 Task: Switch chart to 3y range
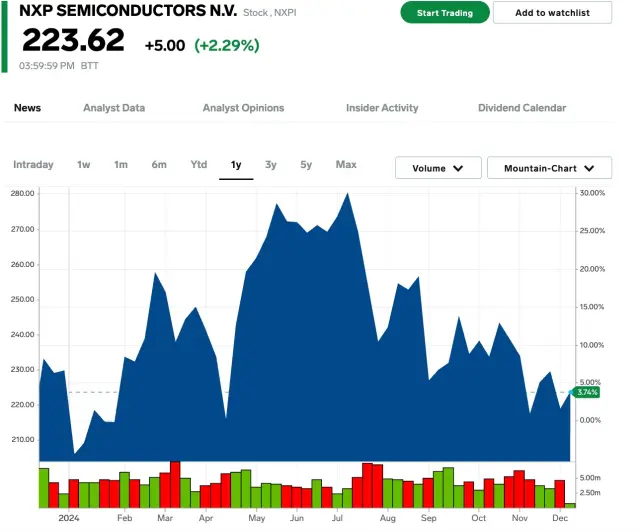click(271, 165)
